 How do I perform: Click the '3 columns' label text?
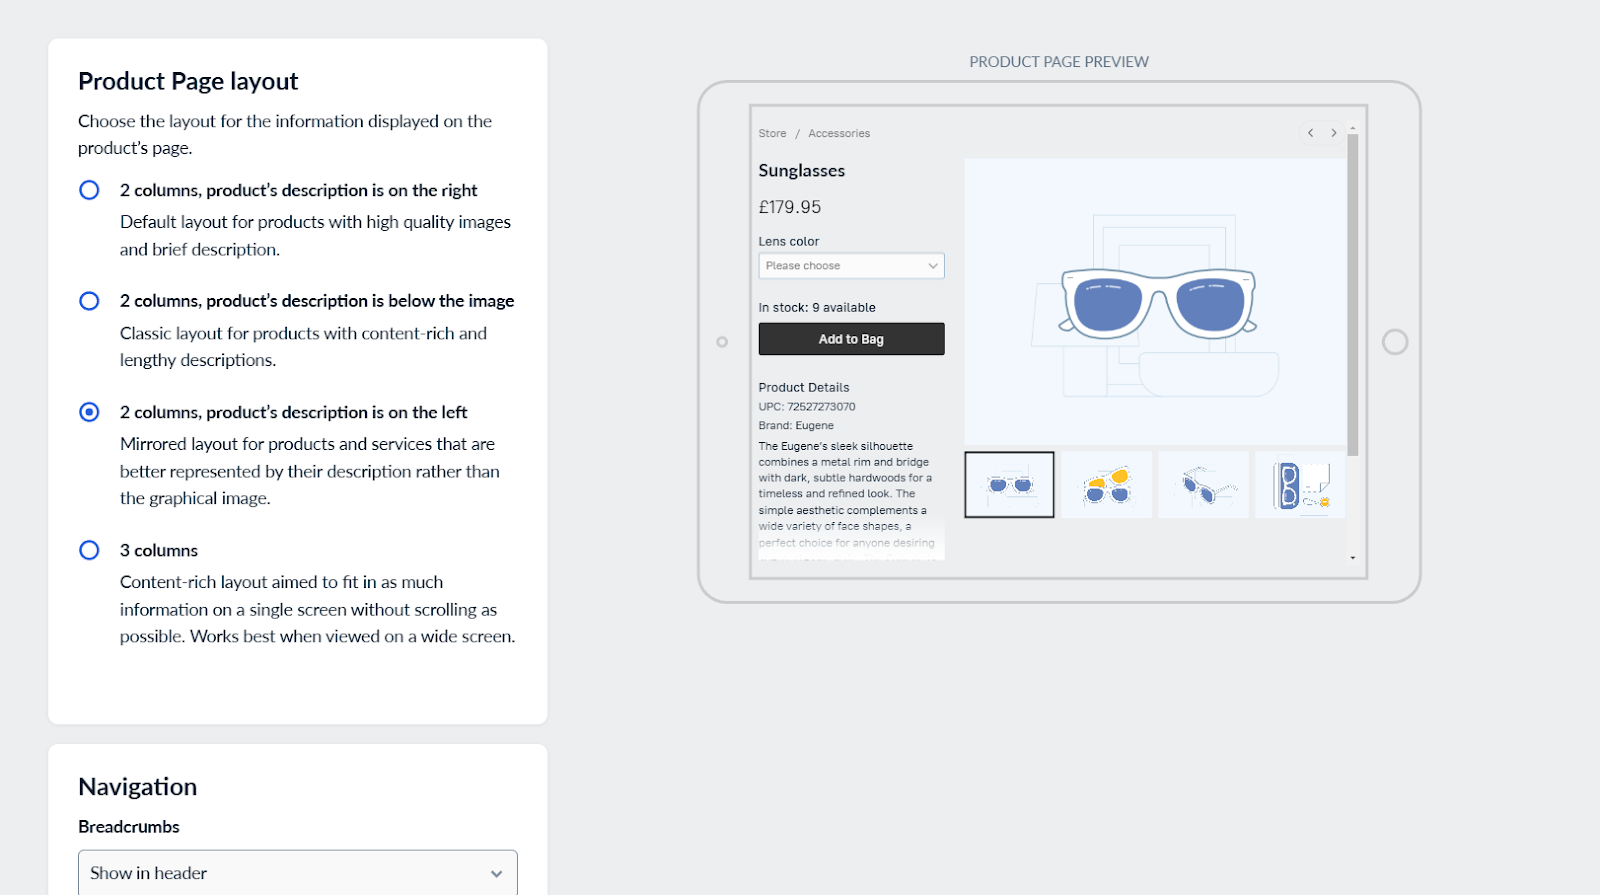(x=159, y=551)
